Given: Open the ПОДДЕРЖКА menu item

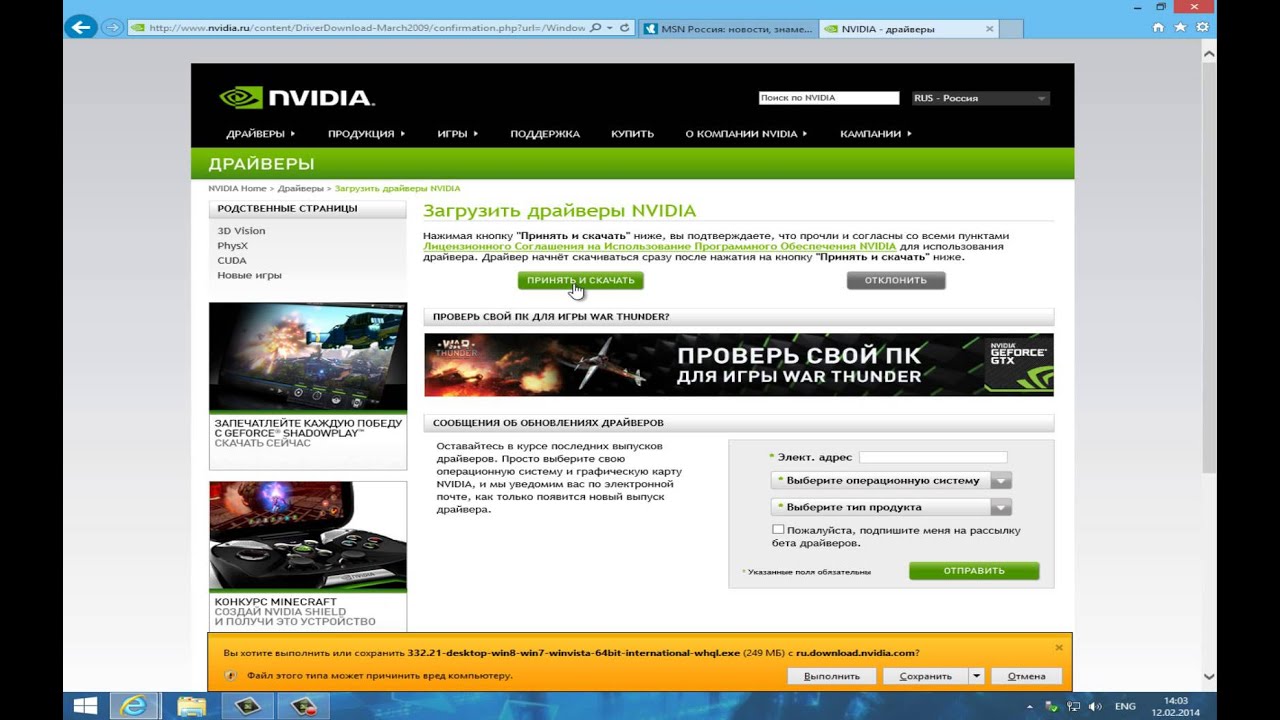Looking at the screenshot, I should pos(545,134).
